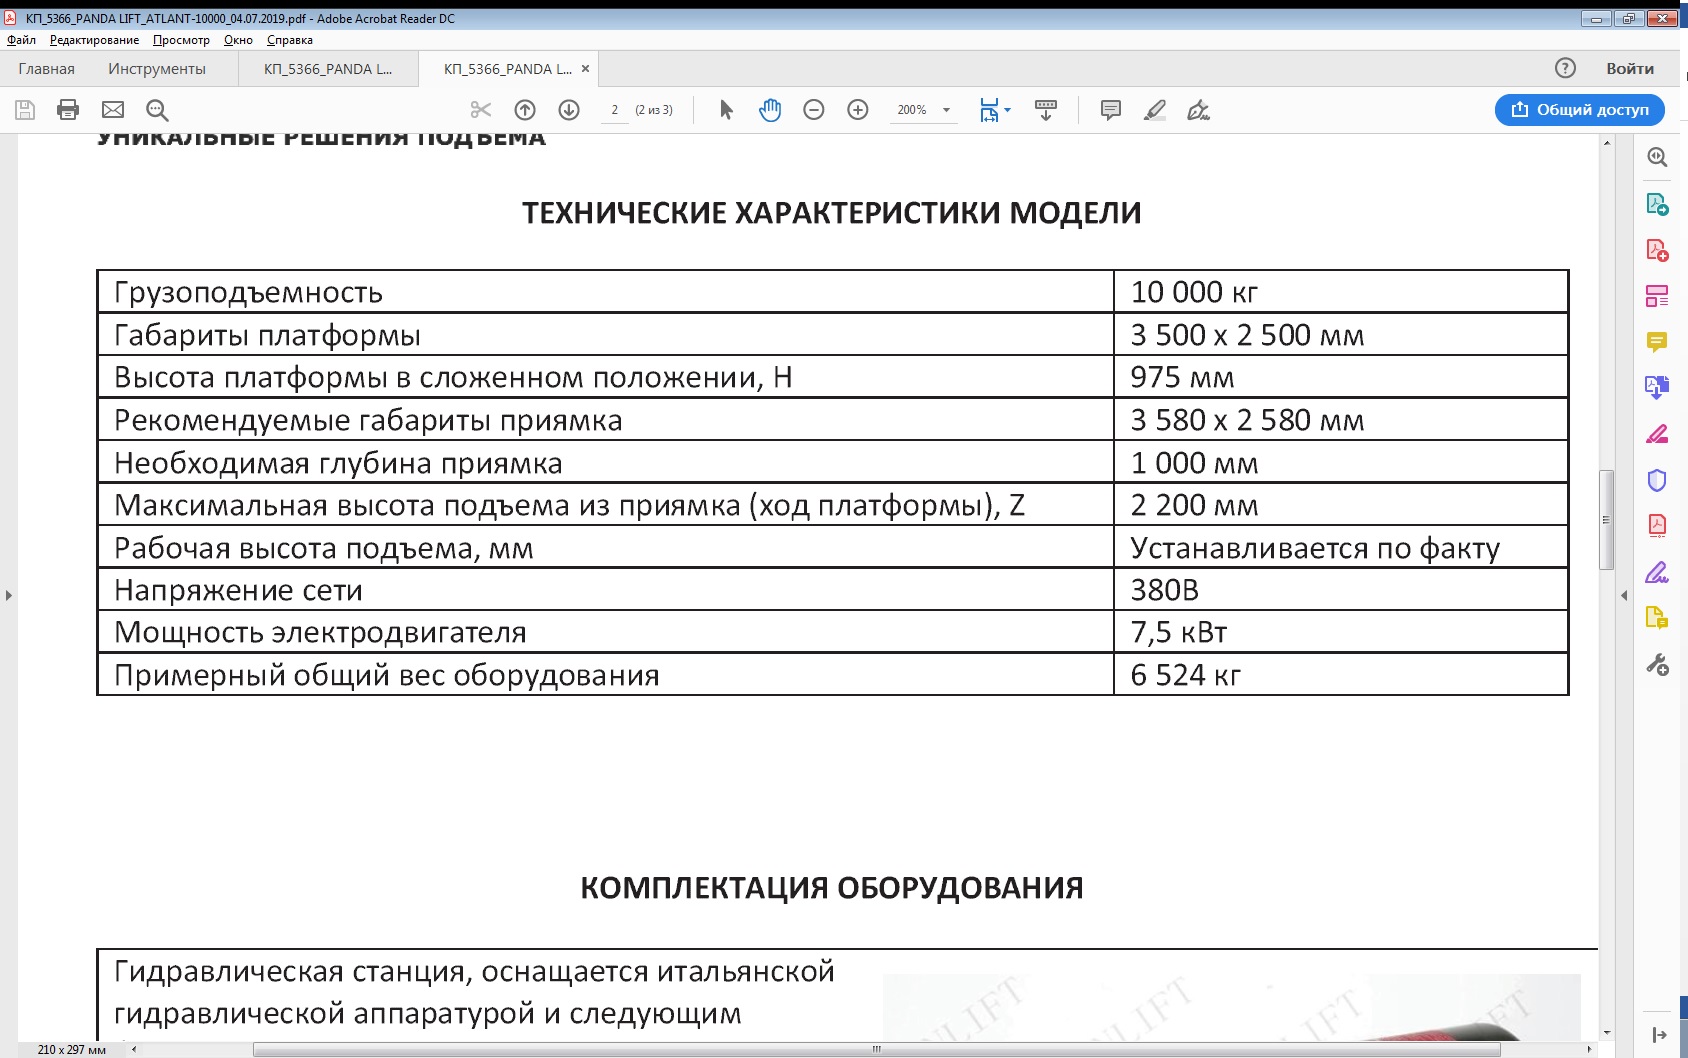The image size is (1688, 1058).
Task: Open the Просмотр menu
Action: click(181, 40)
